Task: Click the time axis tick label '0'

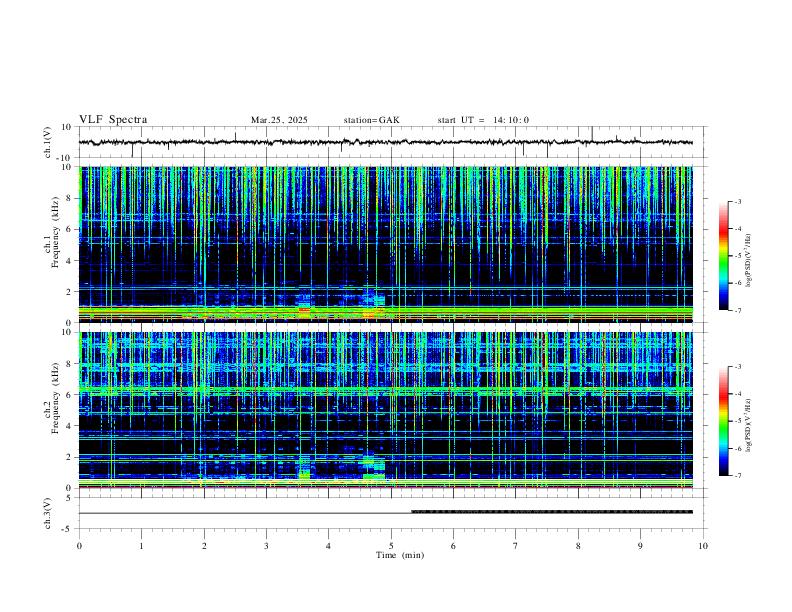Action: 79,546
